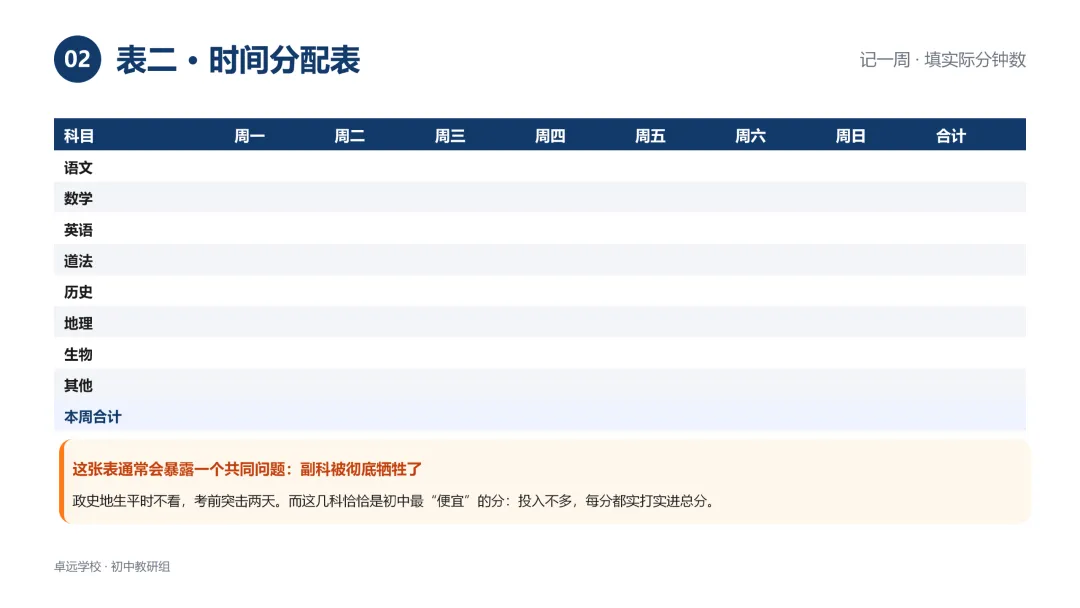This screenshot has width=1080, height=608.
Task: Click the 周日 column header
Action: 850,136
